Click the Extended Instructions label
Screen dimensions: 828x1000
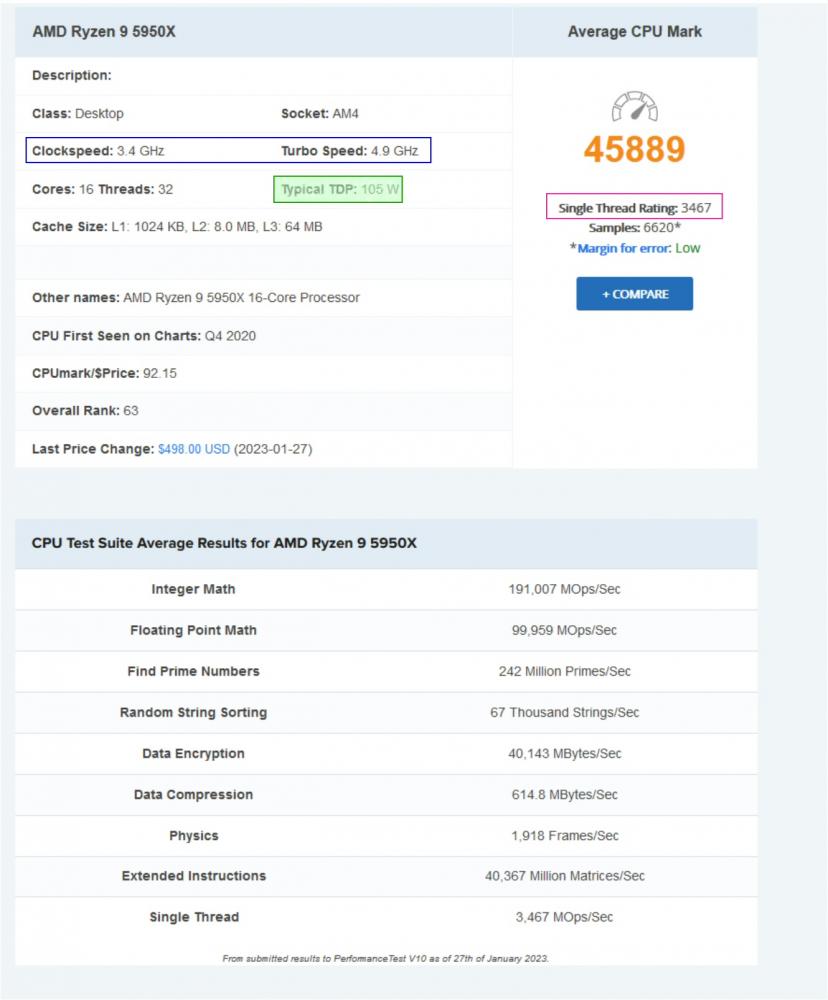click(x=193, y=876)
